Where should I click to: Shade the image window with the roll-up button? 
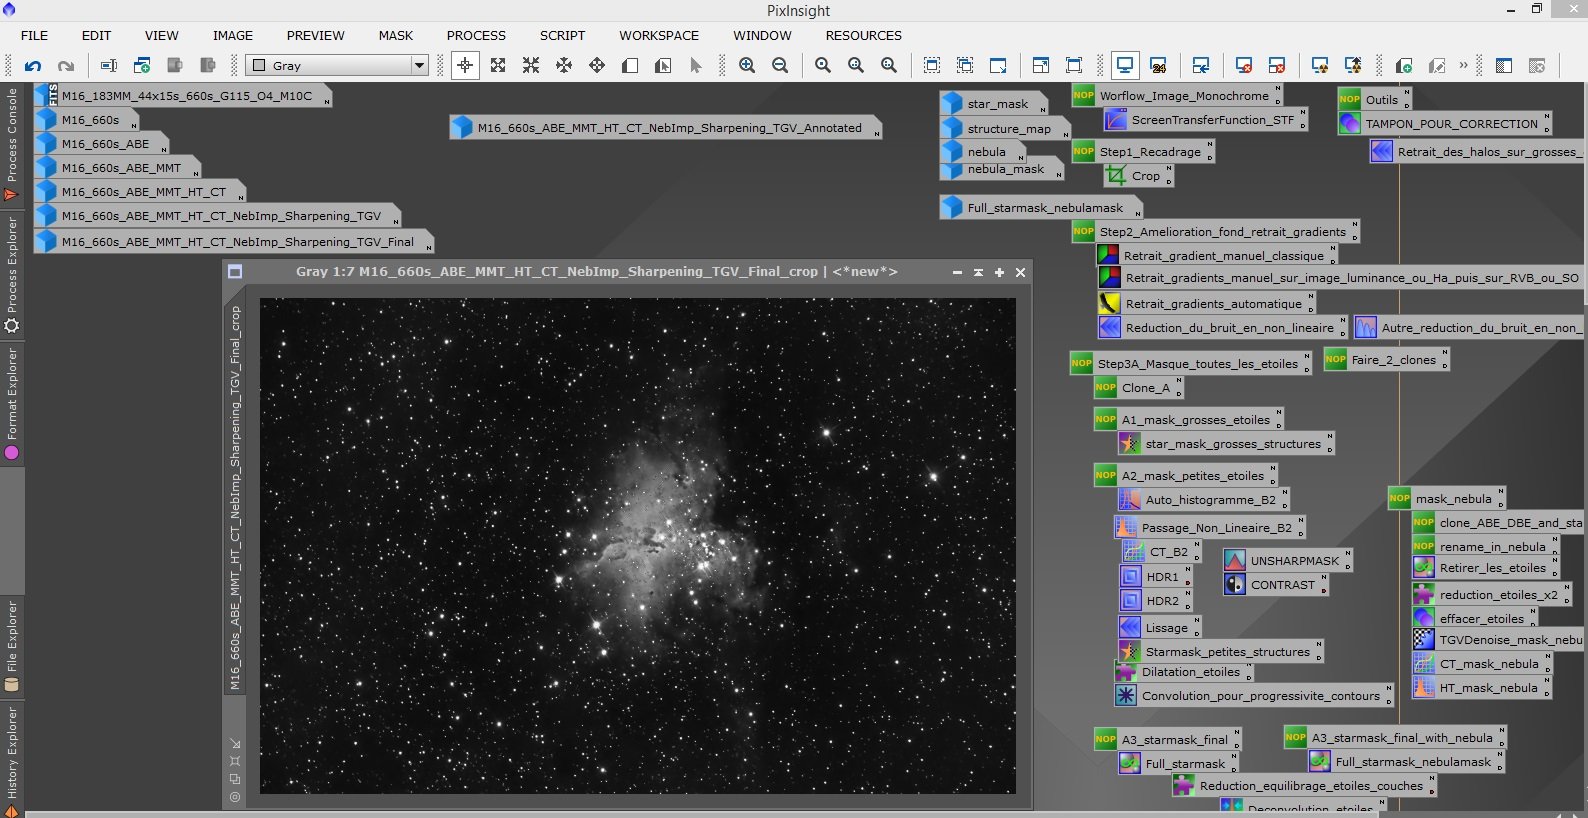(978, 272)
